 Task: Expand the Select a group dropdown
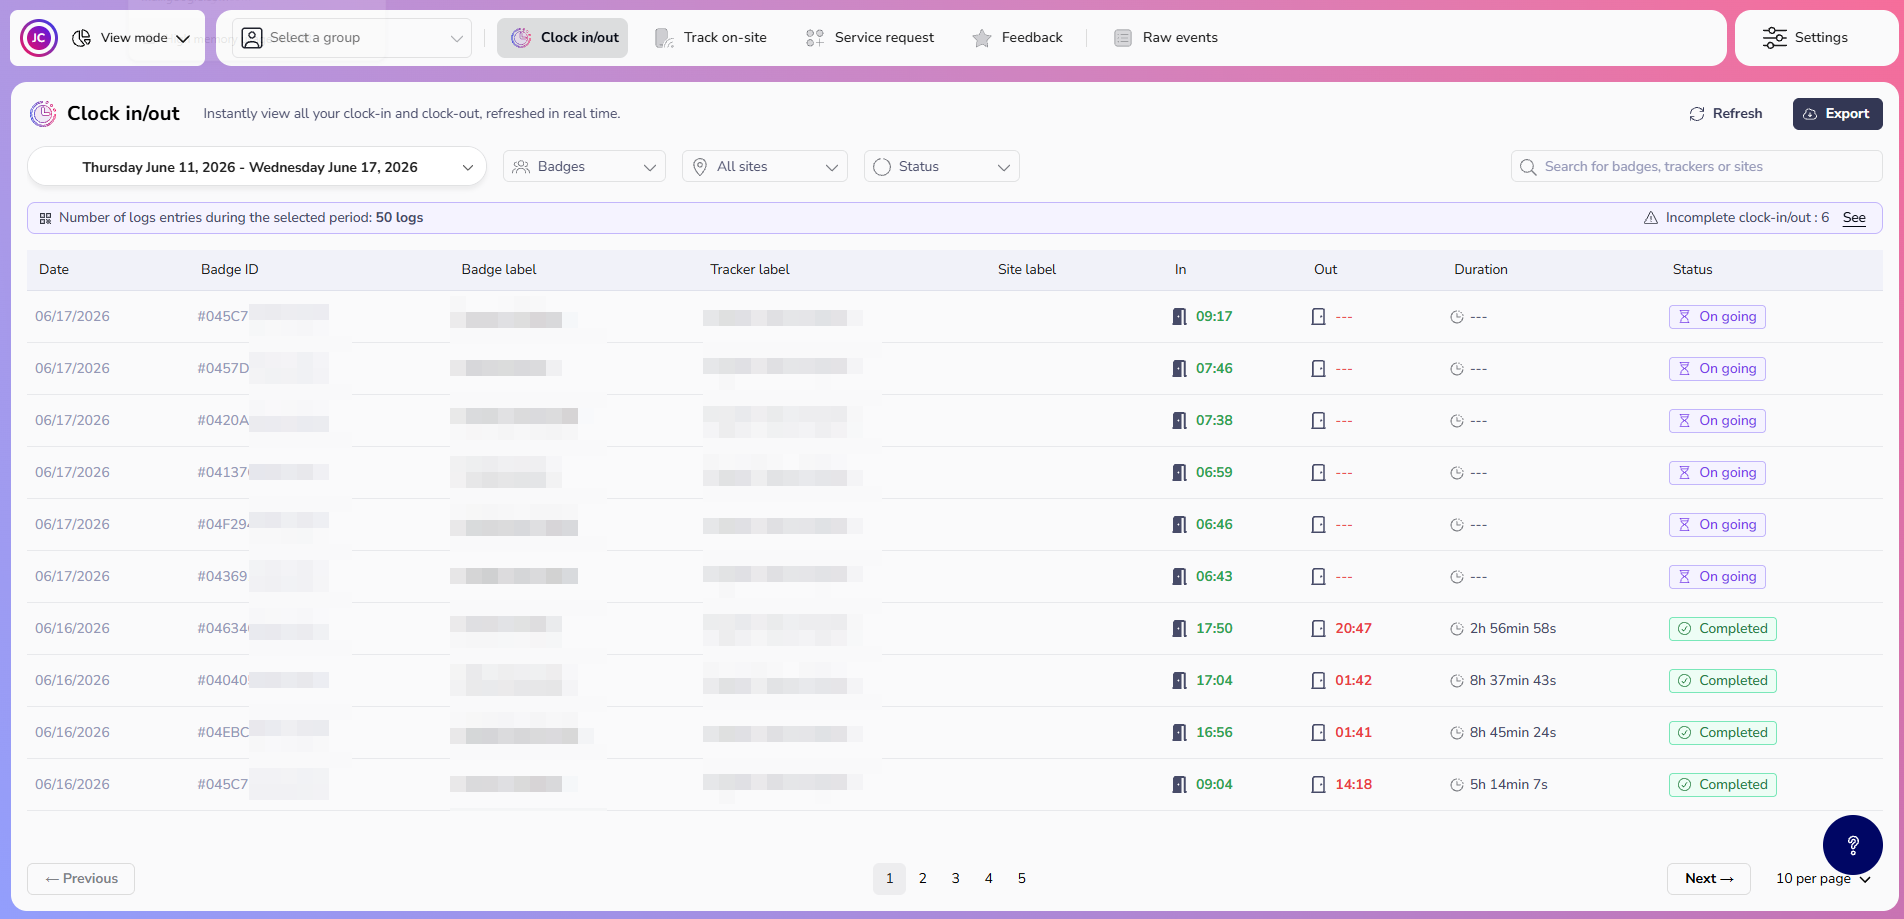coord(352,38)
